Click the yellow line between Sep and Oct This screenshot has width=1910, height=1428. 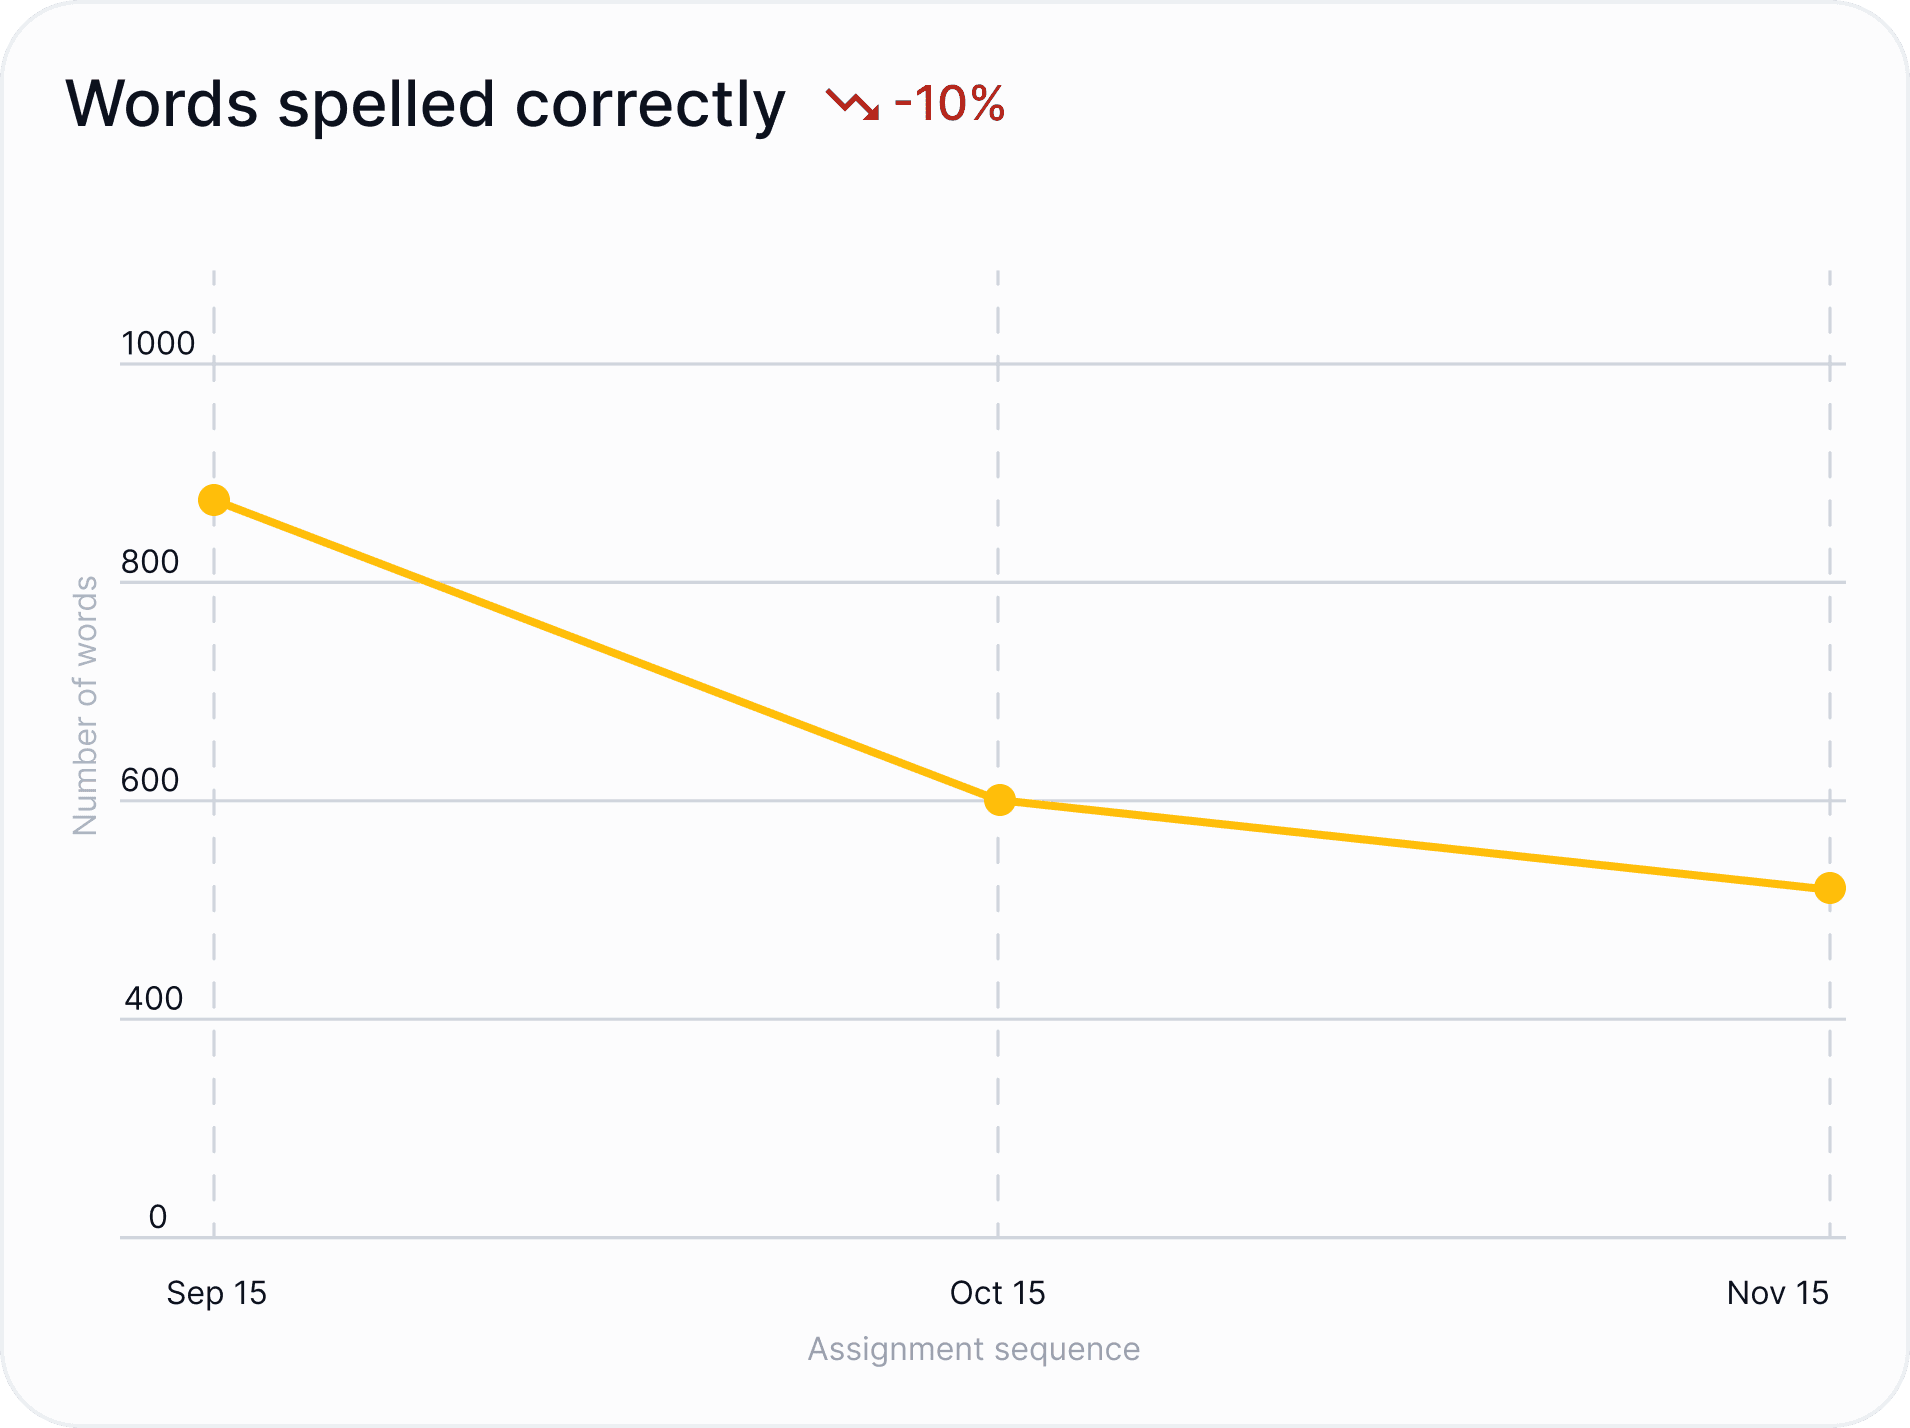coord(606,650)
